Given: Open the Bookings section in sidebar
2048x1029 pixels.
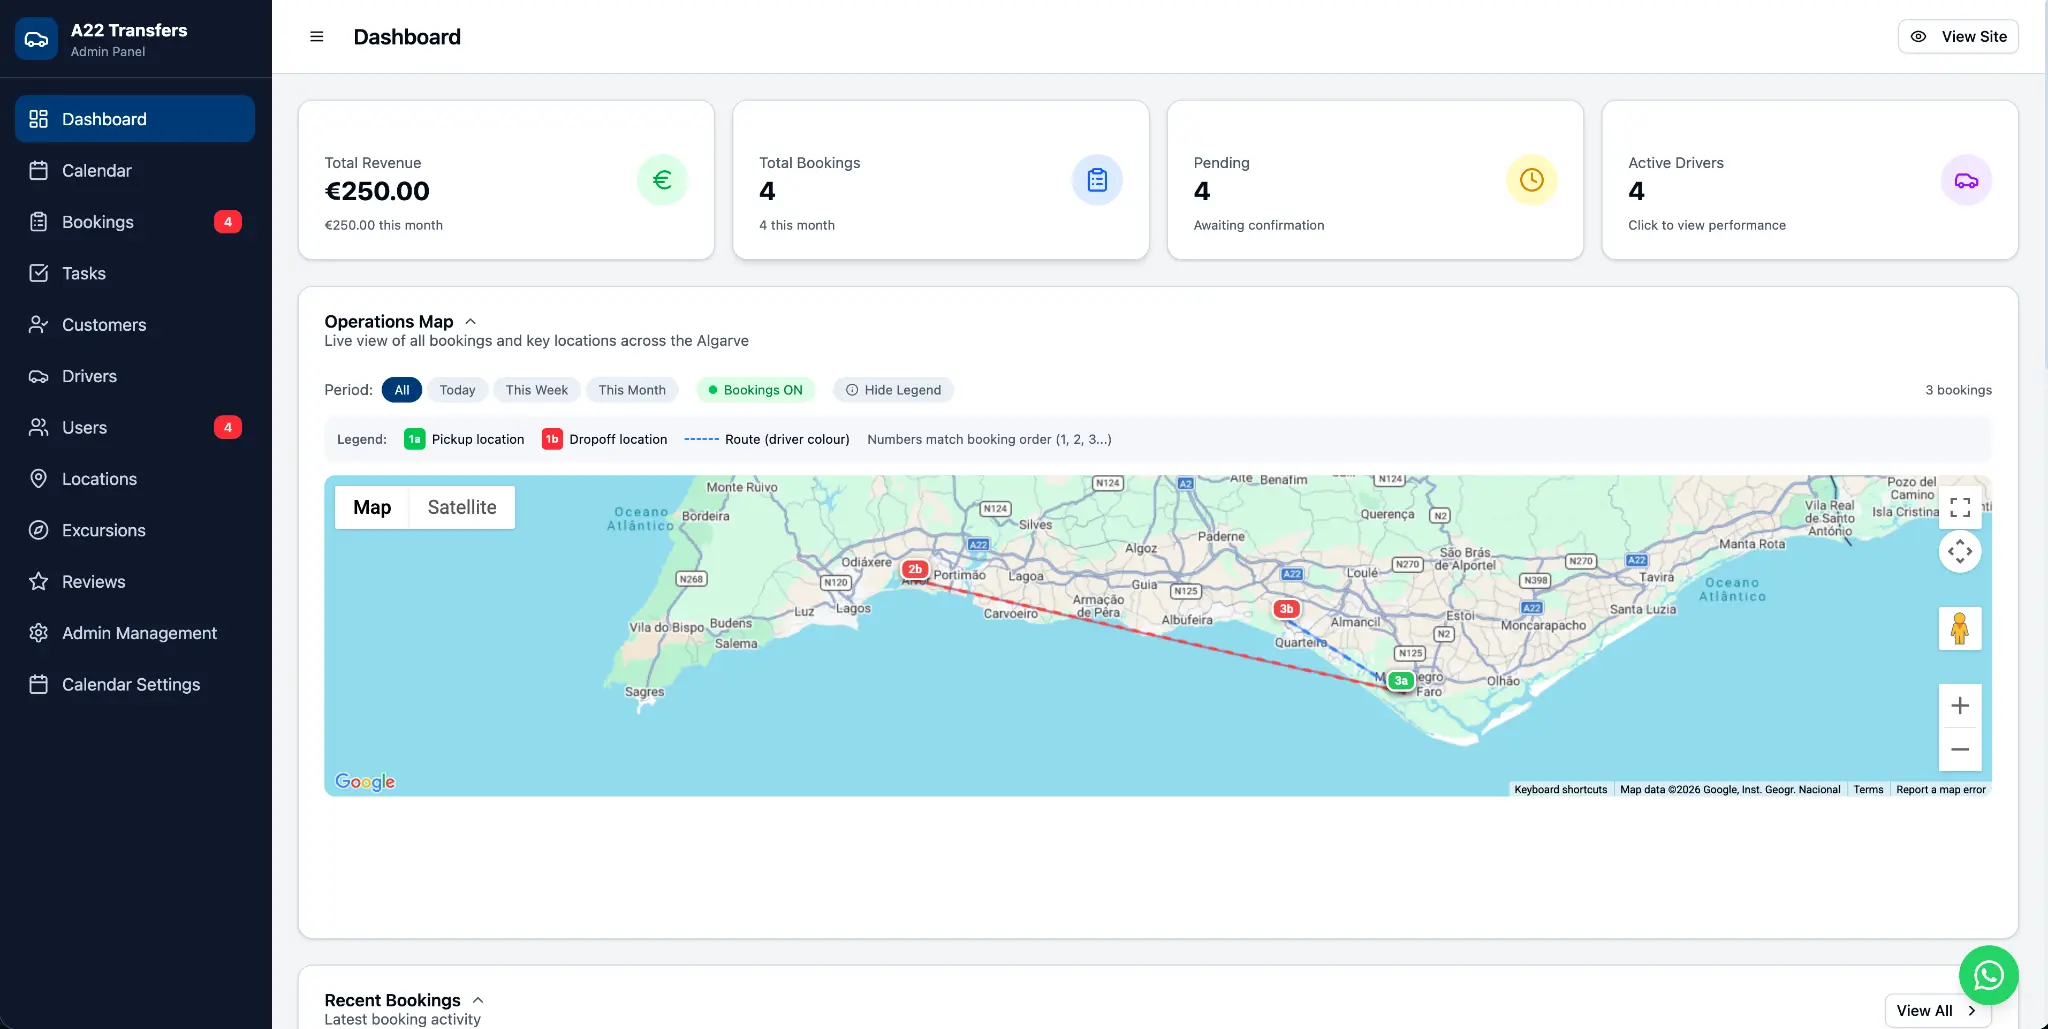Looking at the screenshot, I should (97, 221).
